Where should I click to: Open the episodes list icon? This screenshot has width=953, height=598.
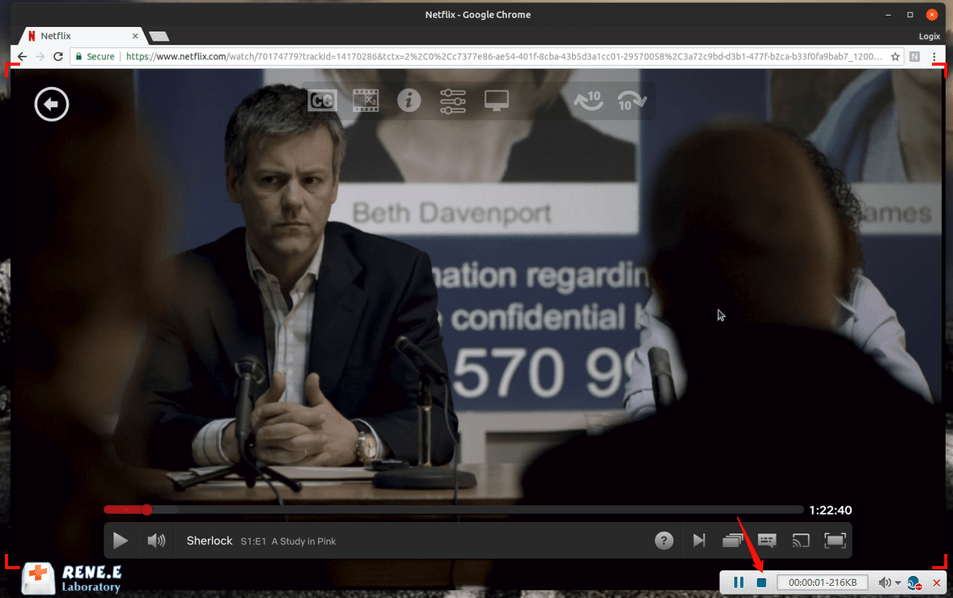[733, 540]
